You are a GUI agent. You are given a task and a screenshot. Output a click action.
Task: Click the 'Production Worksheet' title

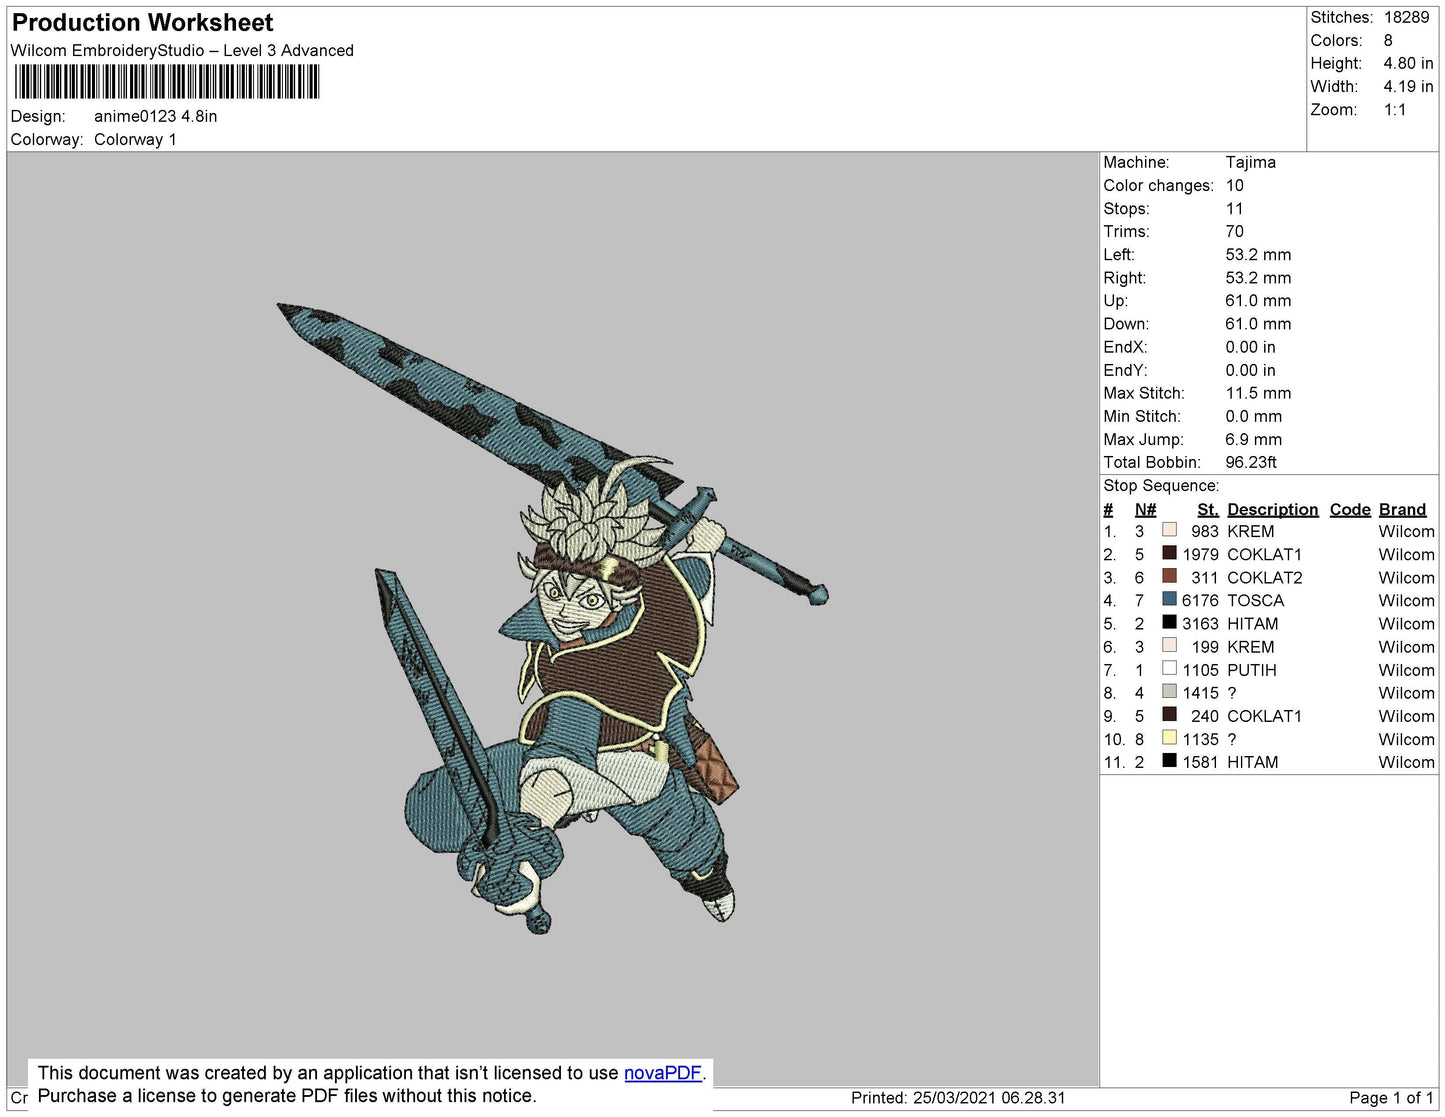[x=142, y=23]
